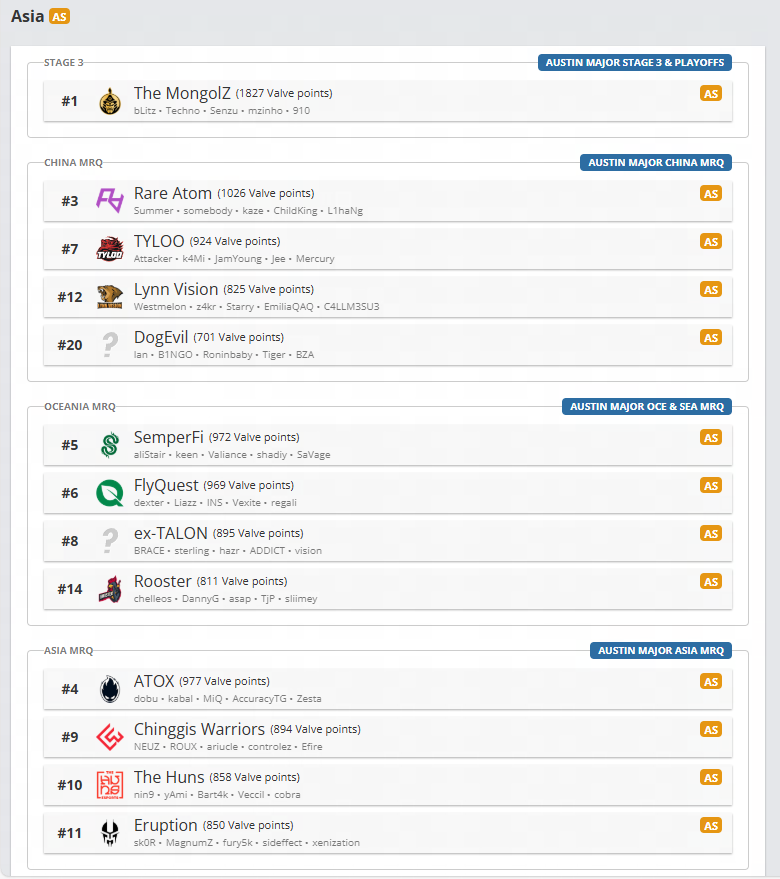
Task: Click the Rooster team logo
Action: pos(110,589)
